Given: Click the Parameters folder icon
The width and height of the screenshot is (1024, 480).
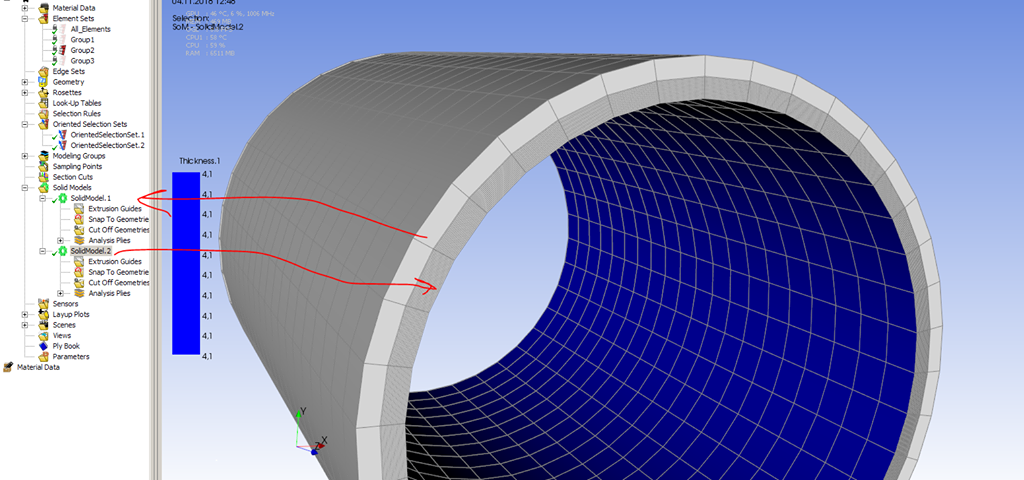Looking at the screenshot, I should [43, 357].
